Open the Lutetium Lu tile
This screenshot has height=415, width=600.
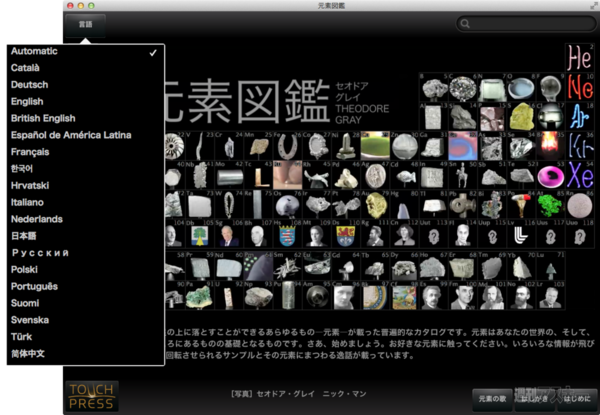click(551, 266)
